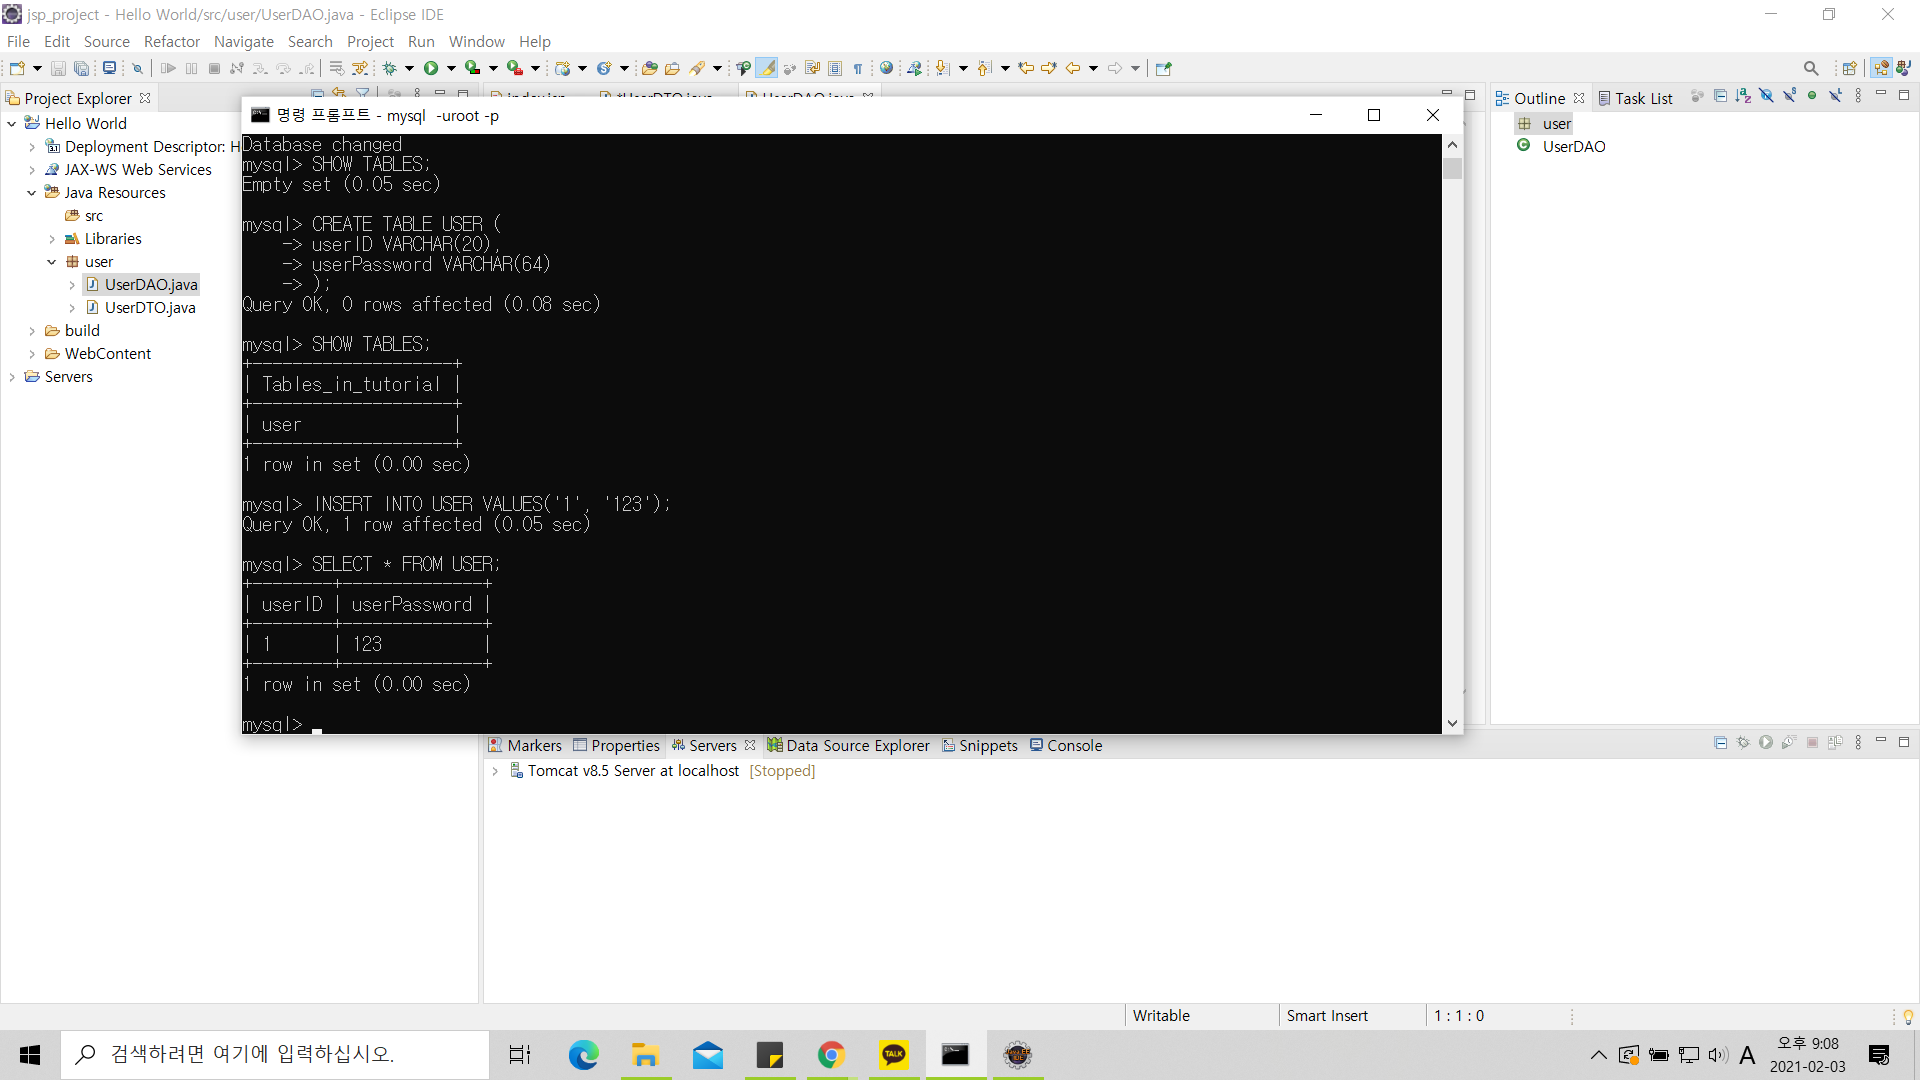Select UserDAO class in Outline

1573,147
